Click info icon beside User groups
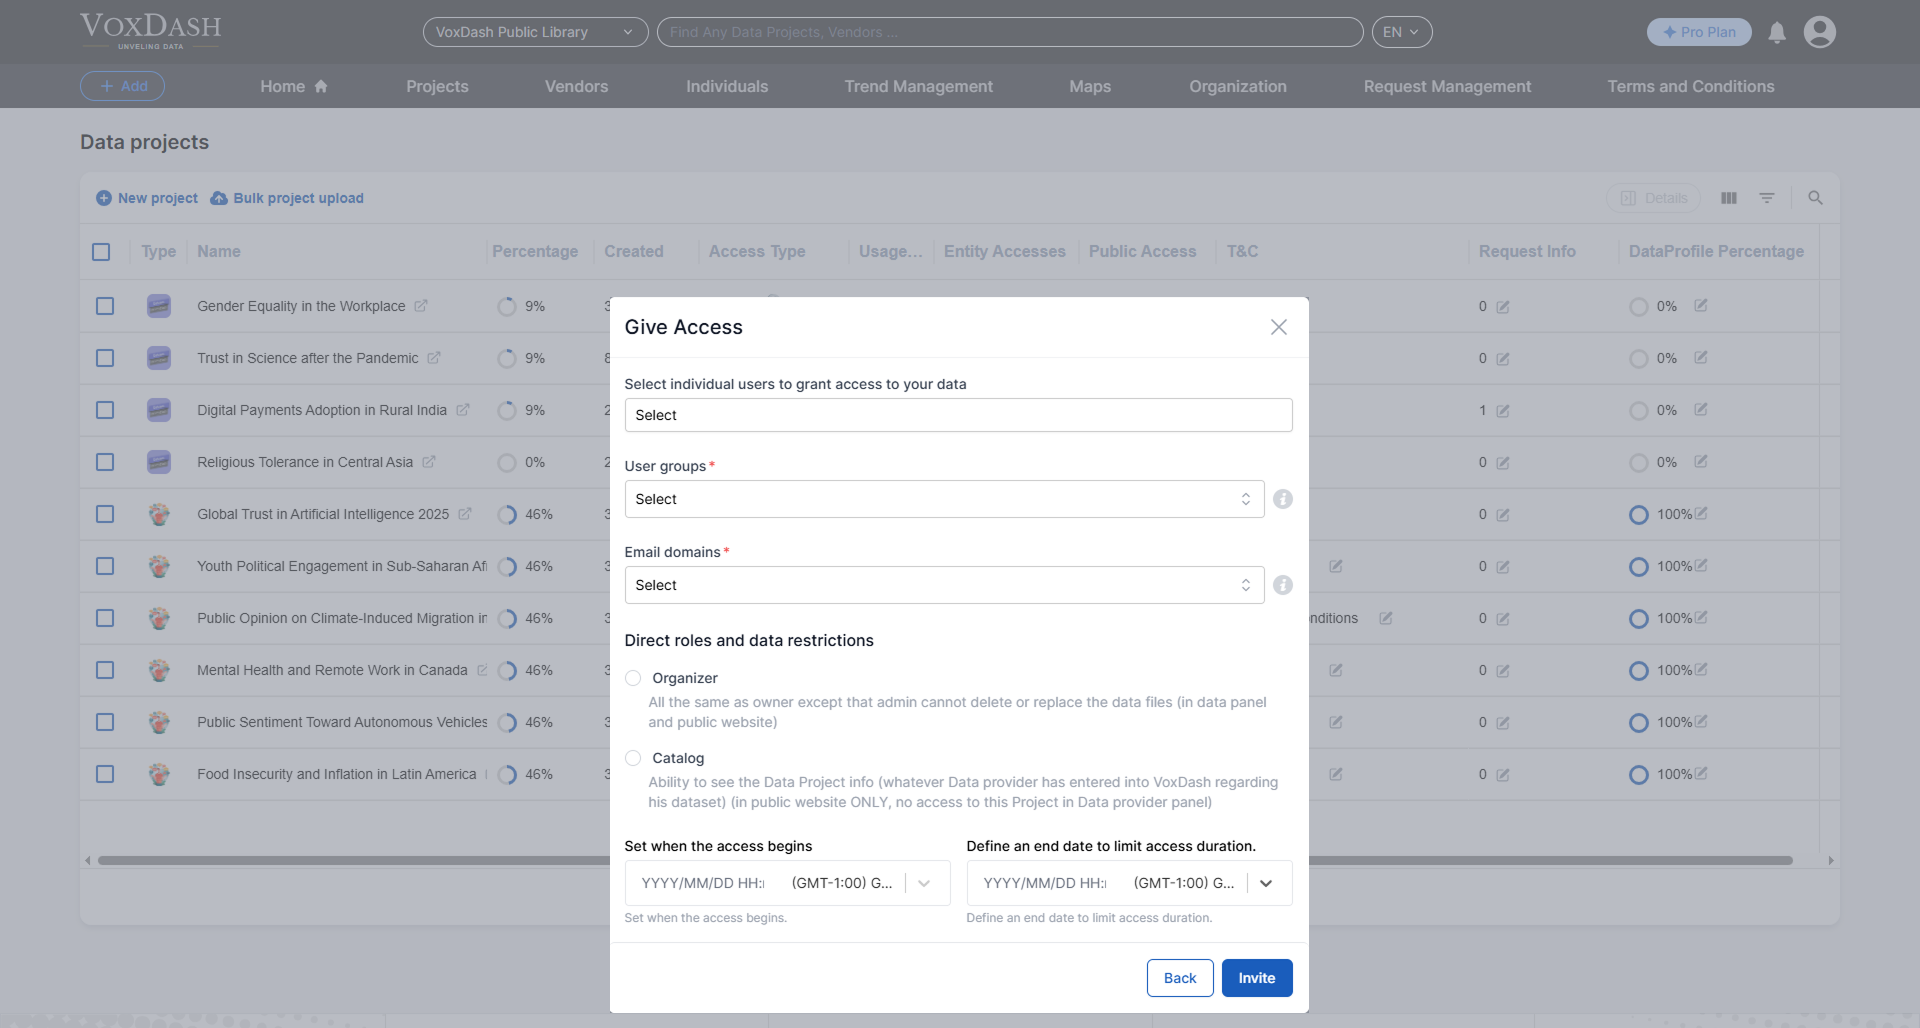 pos(1283,499)
